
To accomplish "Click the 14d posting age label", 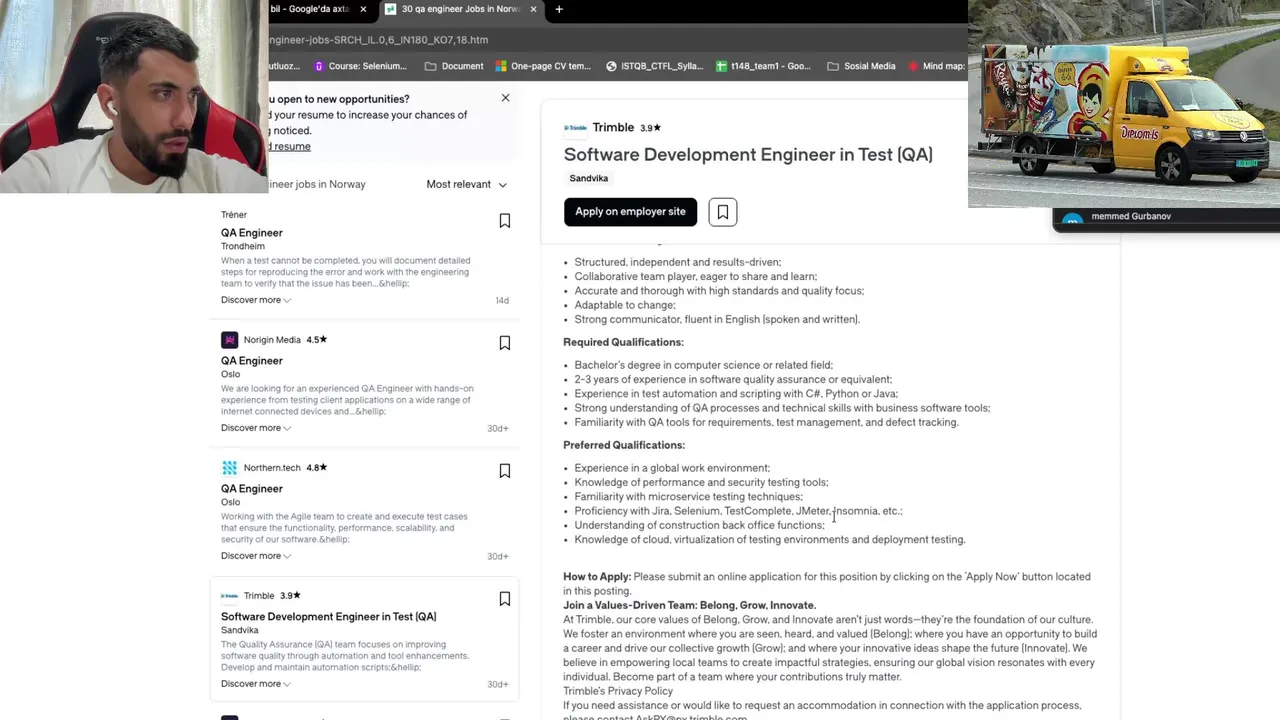I will tap(502, 300).
